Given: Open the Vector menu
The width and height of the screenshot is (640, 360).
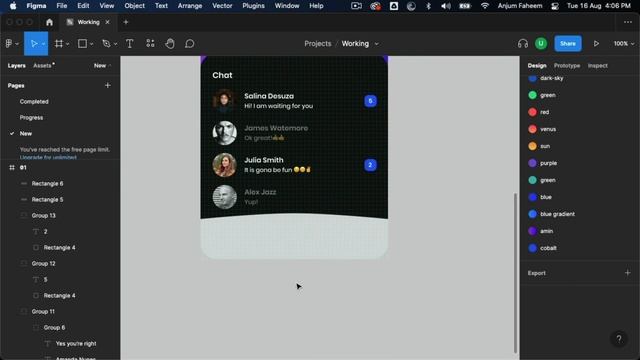Looking at the screenshot, I should point(222,6).
